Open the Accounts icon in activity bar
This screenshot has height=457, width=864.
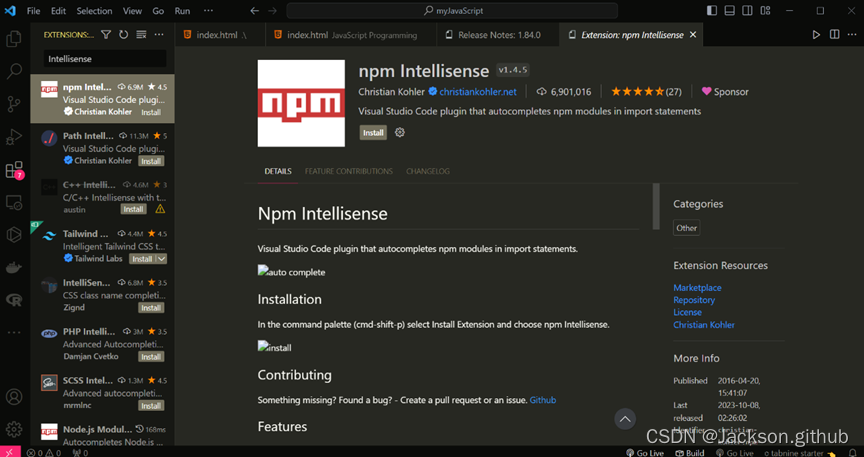pyautogui.click(x=13, y=396)
